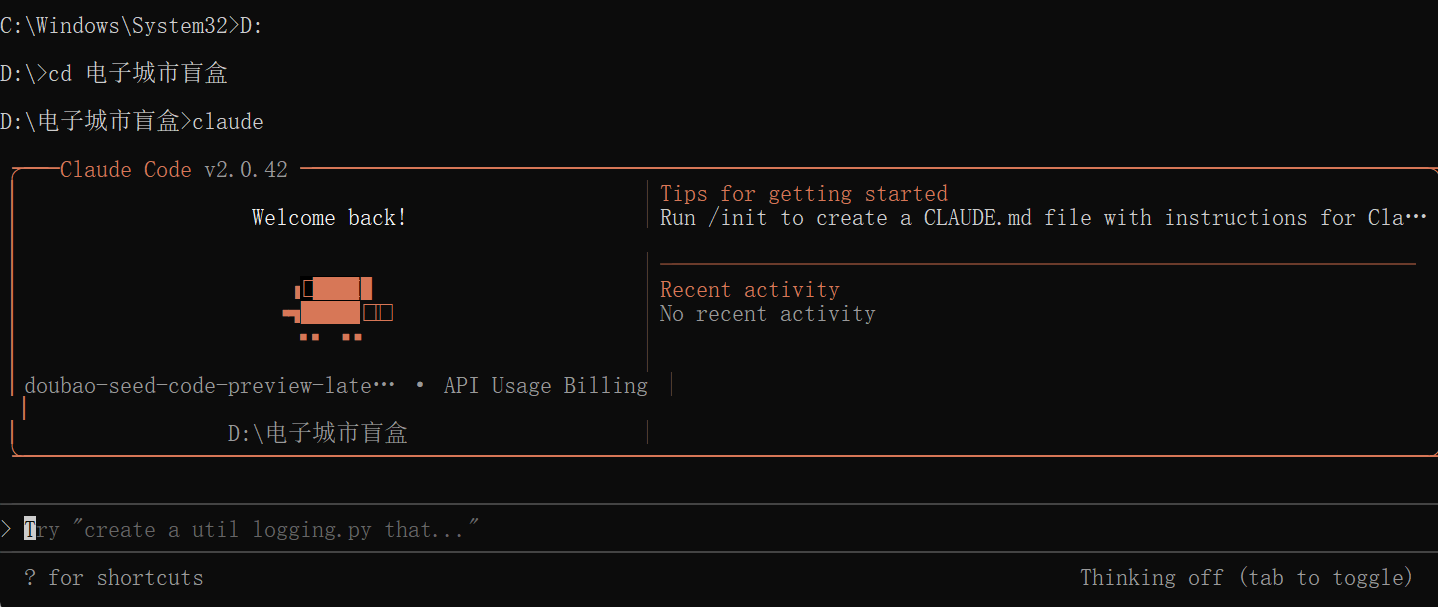This screenshot has height=607, width=1438.
Task: Click the "C:\Windows\System32>D:" command line
Action: 131,26
